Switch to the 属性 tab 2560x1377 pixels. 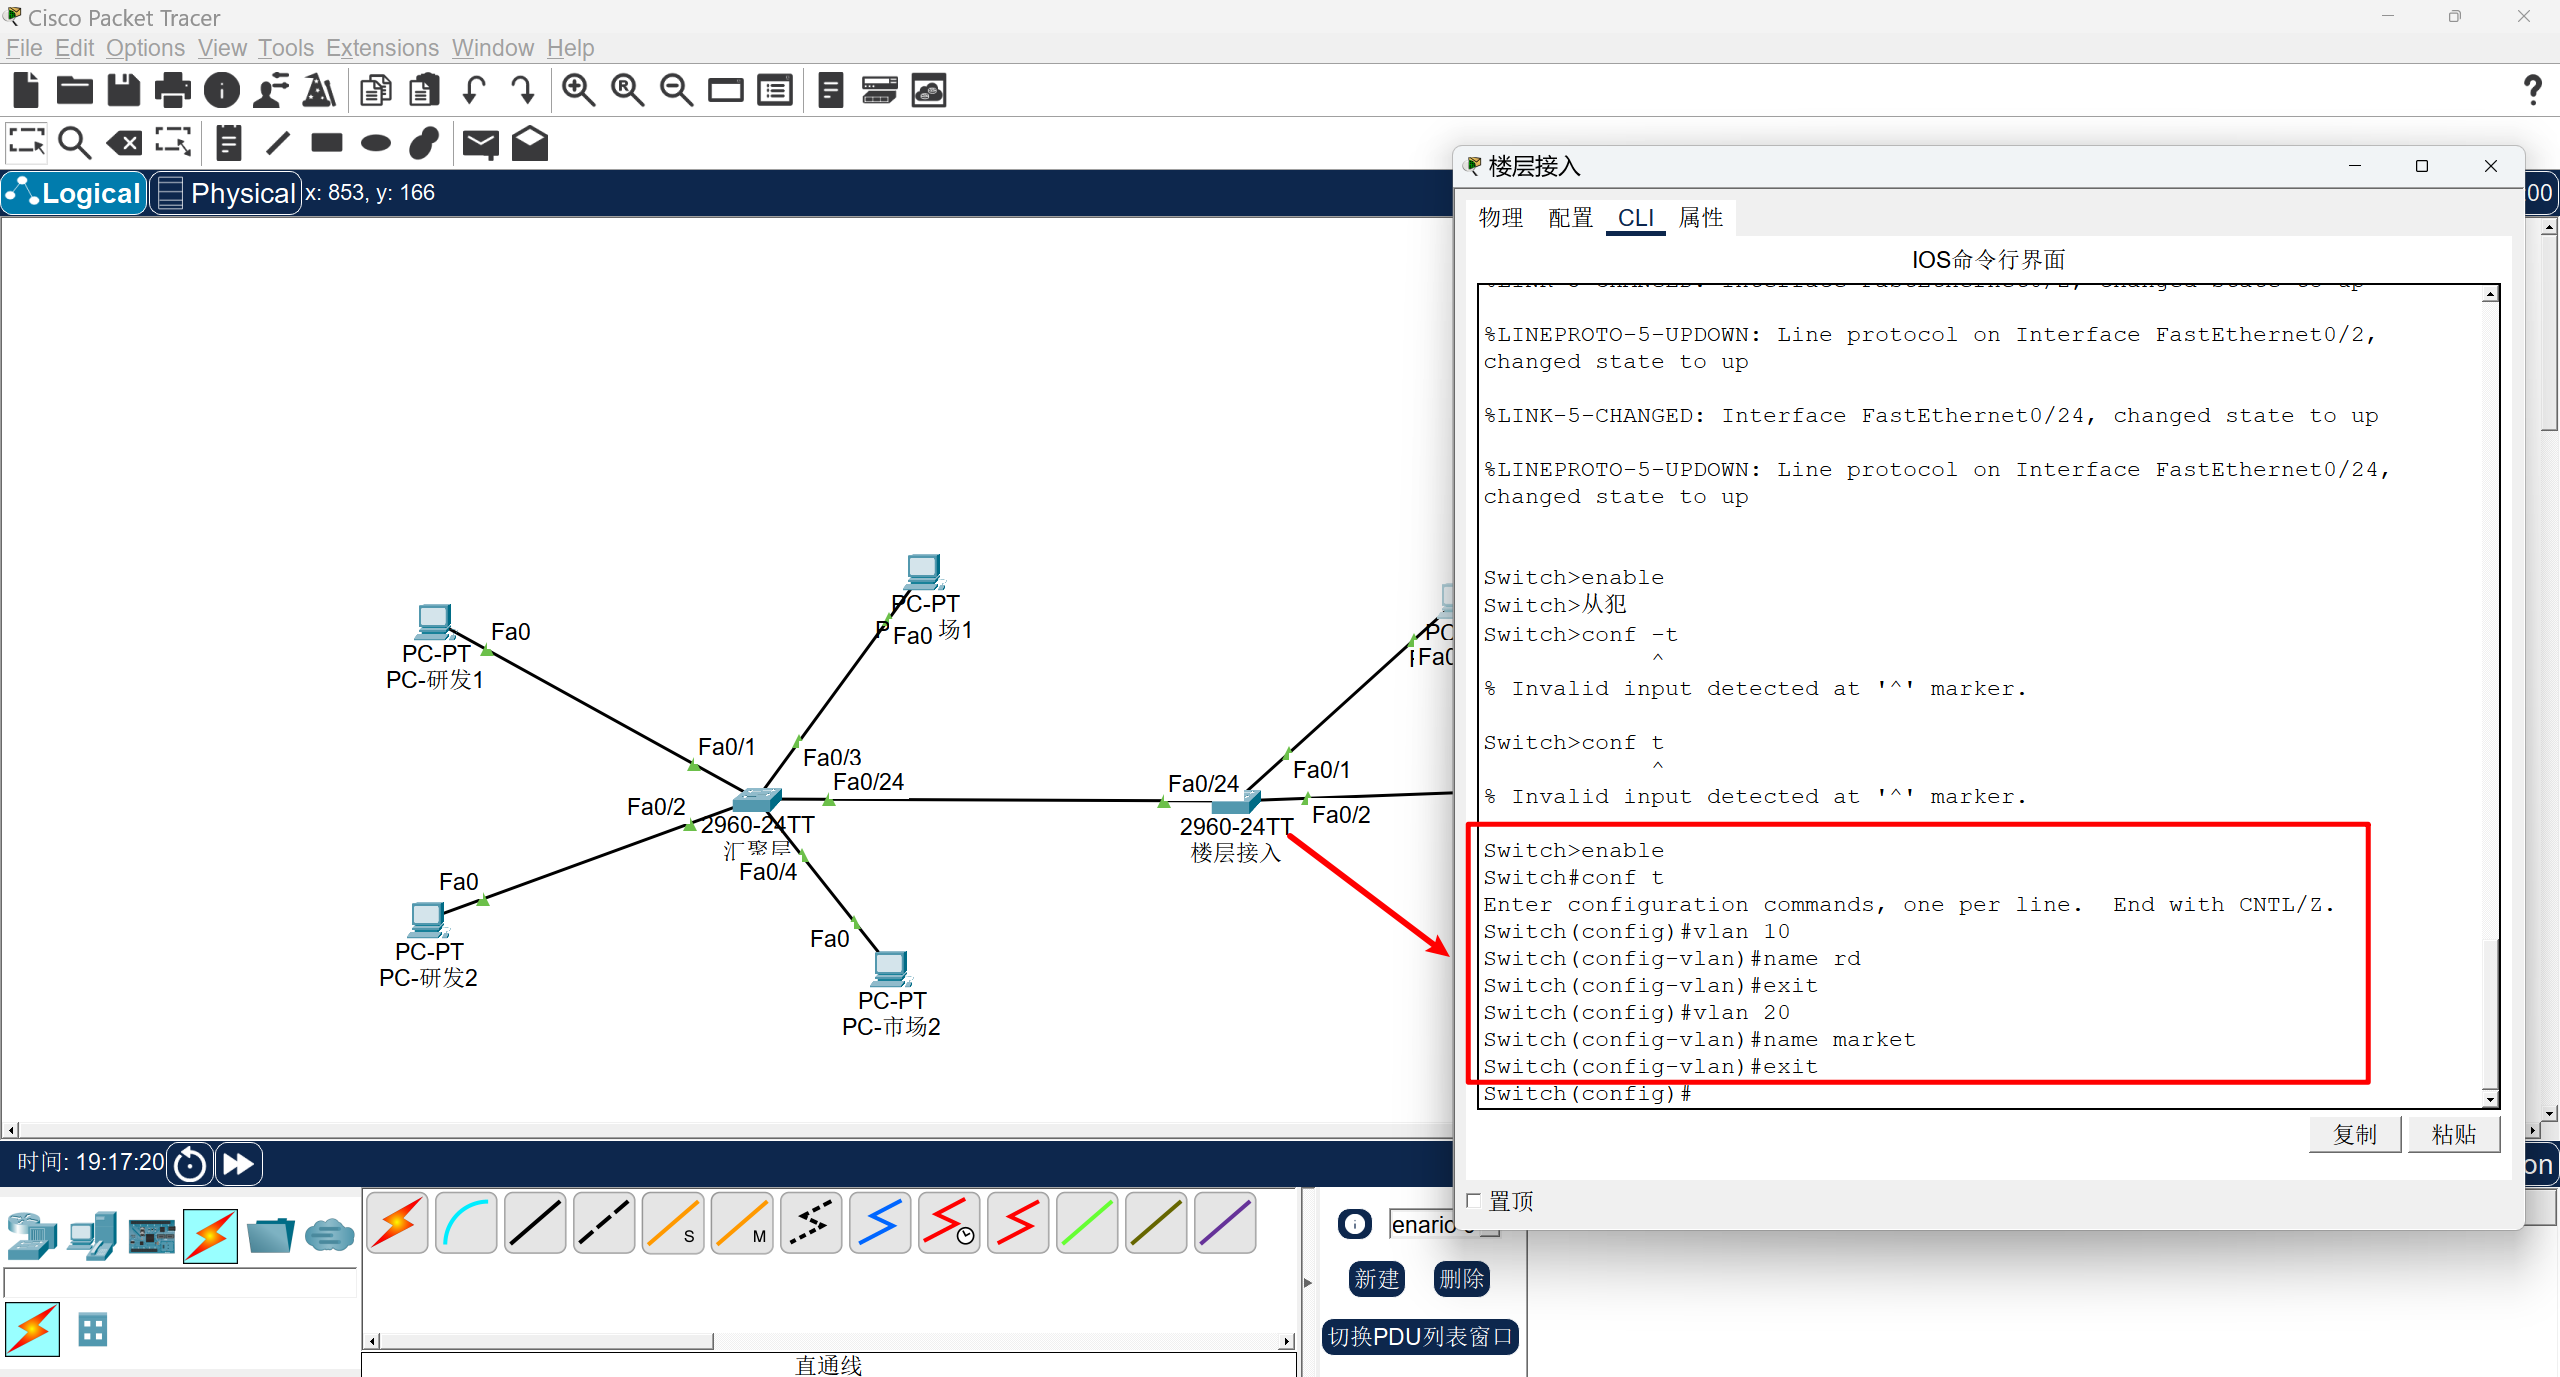pos(1700,218)
